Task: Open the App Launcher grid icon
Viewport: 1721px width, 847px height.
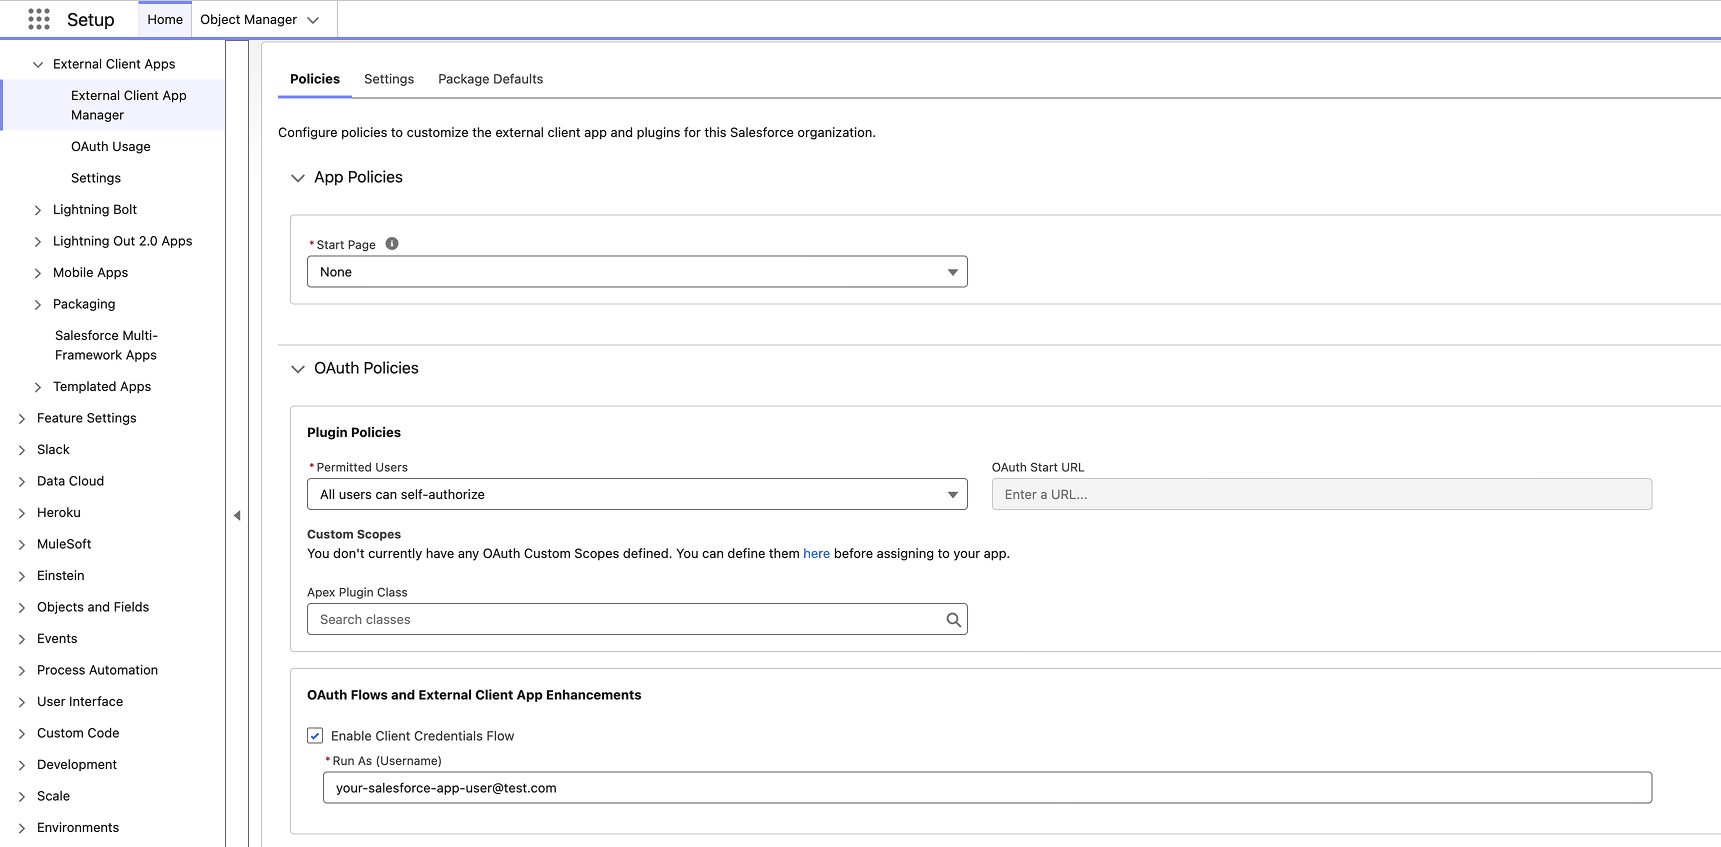Action: (39, 19)
